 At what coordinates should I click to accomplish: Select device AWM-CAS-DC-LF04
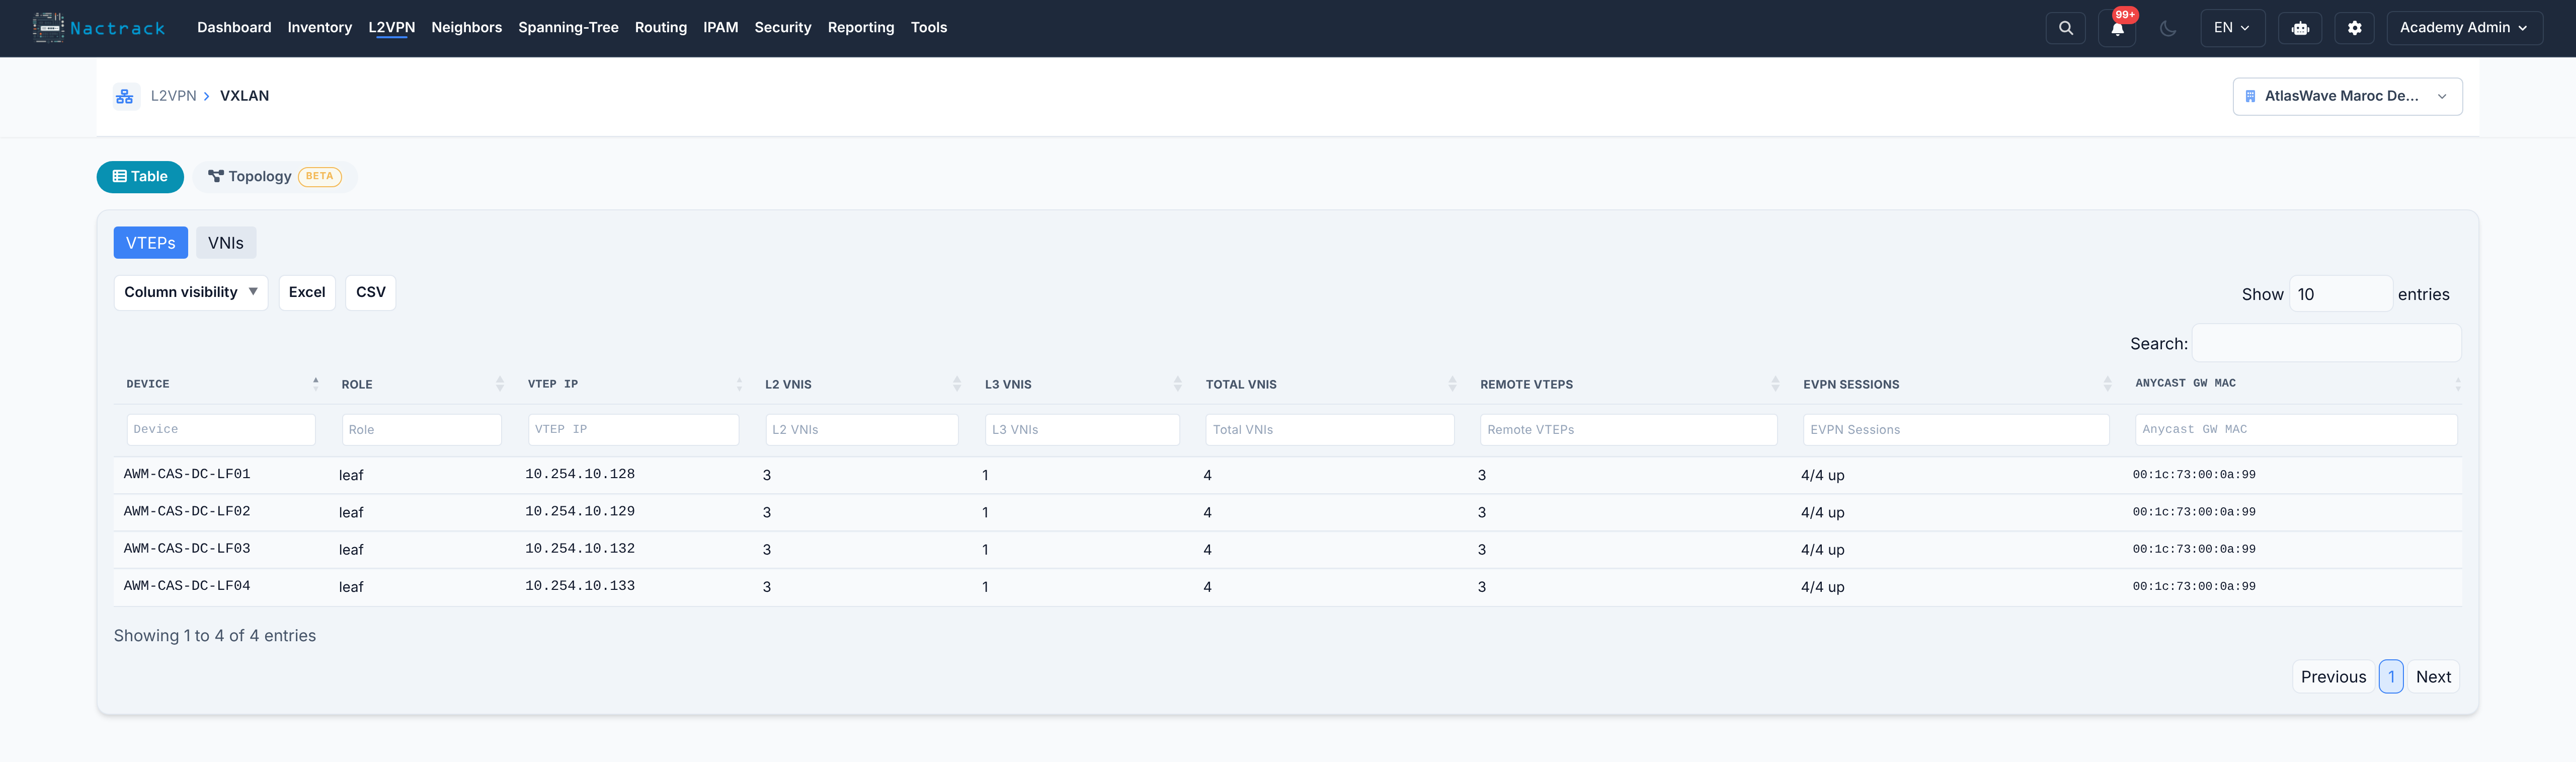[187, 586]
